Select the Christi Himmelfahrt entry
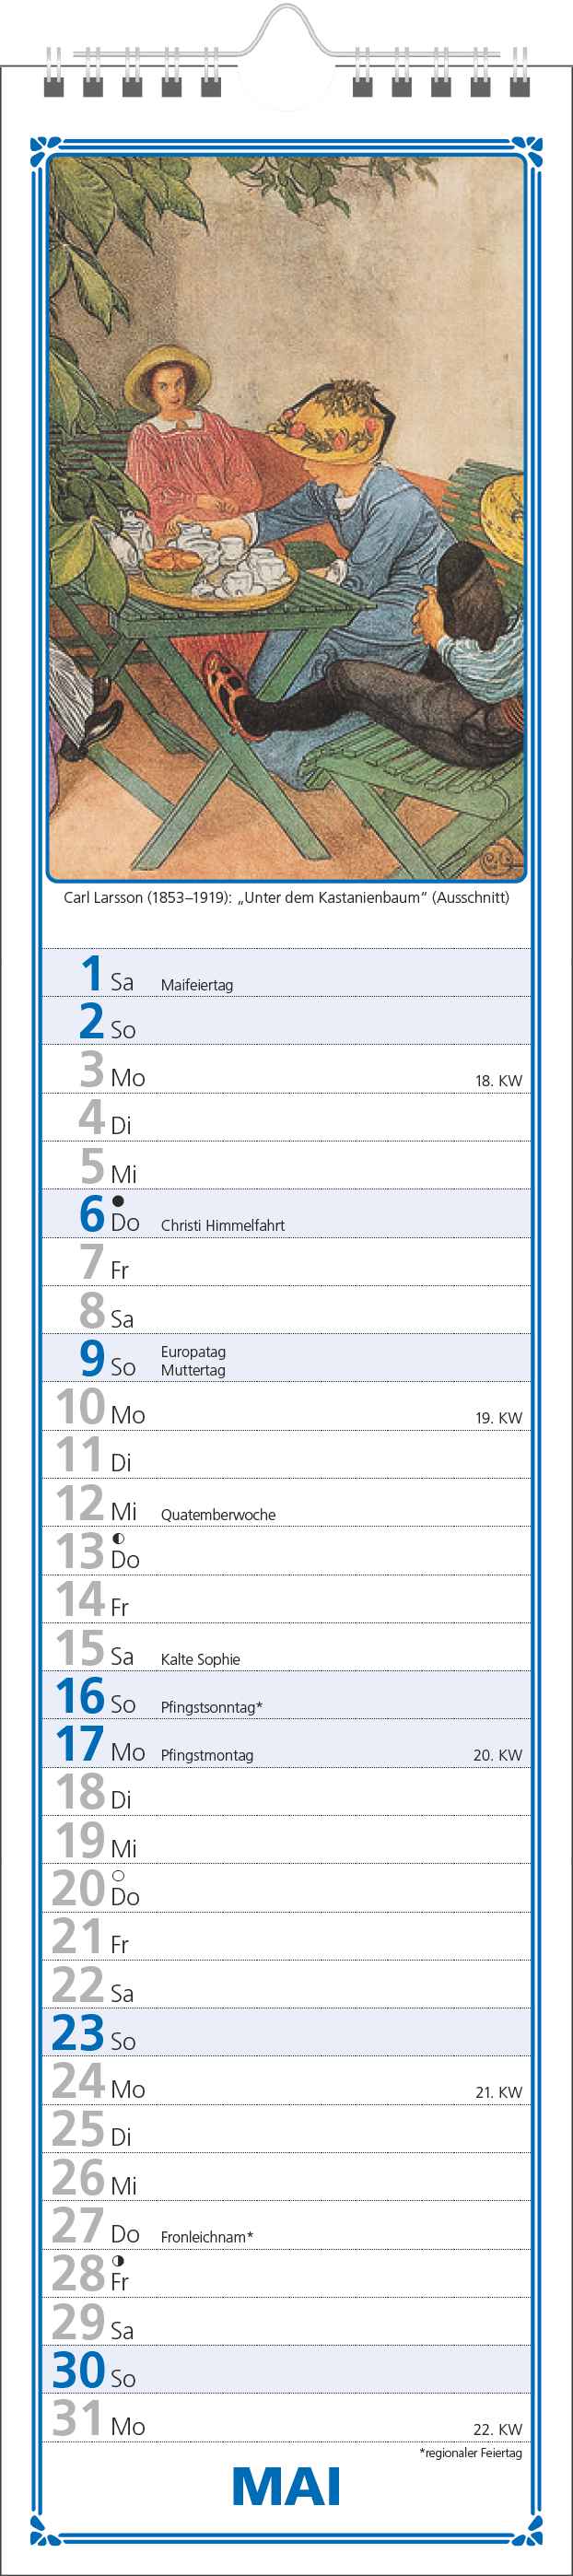The image size is (573, 2576). (223, 1225)
